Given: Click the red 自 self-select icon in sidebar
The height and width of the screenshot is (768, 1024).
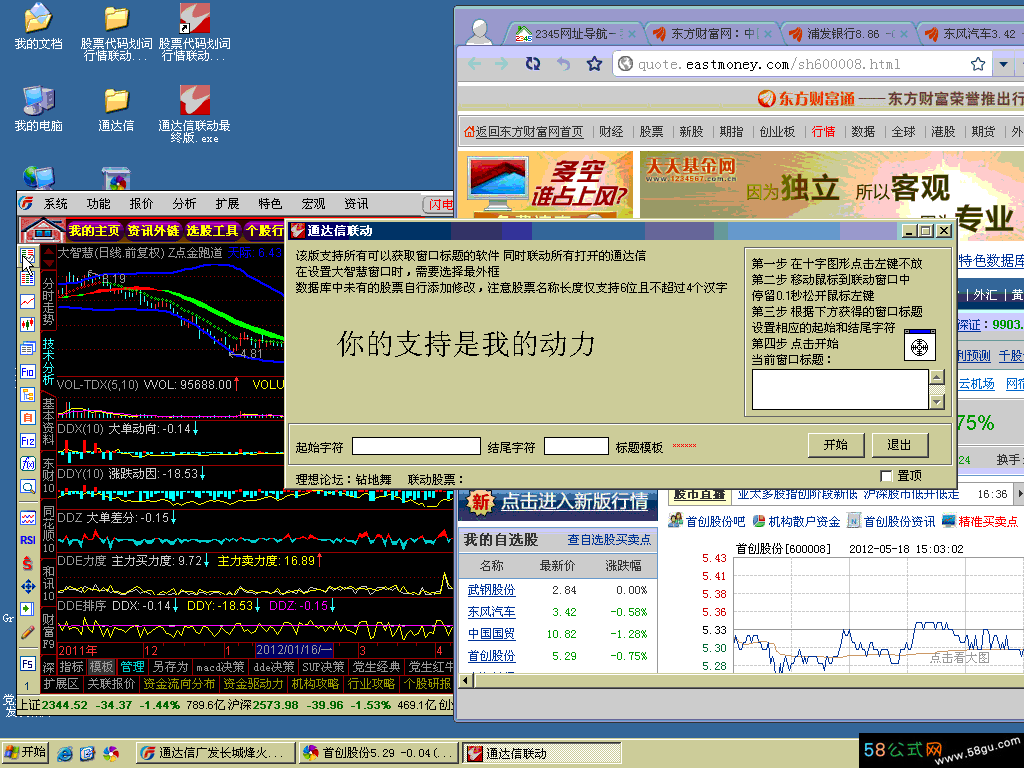Looking at the screenshot, I should [x=27, y=417].
